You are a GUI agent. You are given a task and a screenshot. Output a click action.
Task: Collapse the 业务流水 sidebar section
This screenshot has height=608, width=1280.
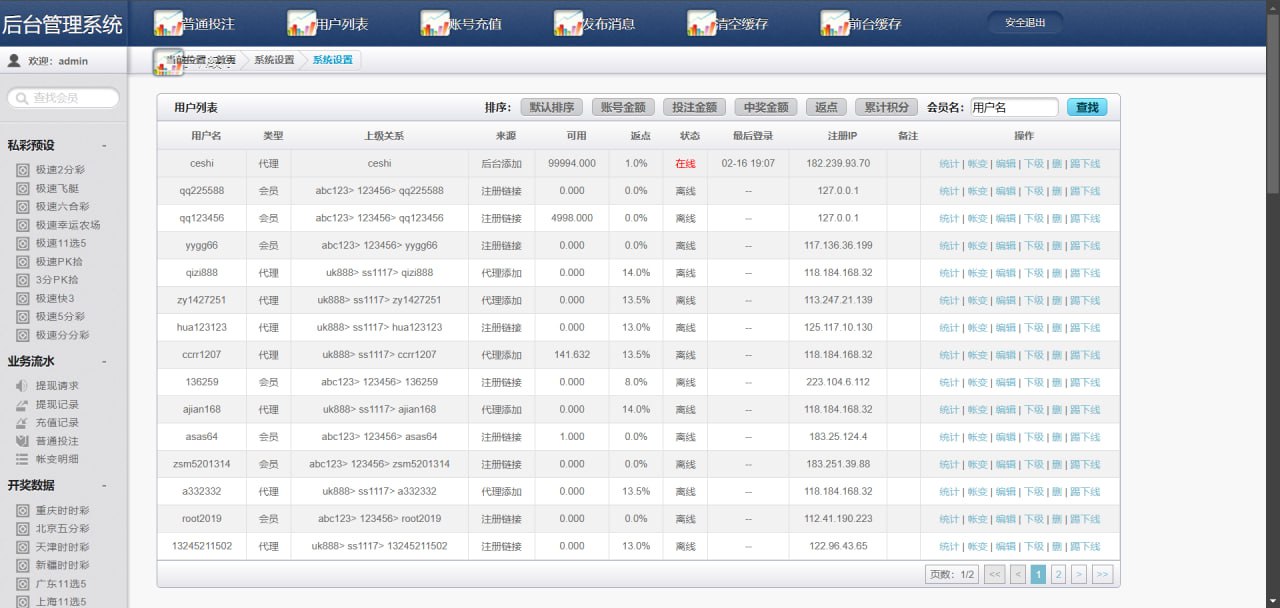pos(104,362)
